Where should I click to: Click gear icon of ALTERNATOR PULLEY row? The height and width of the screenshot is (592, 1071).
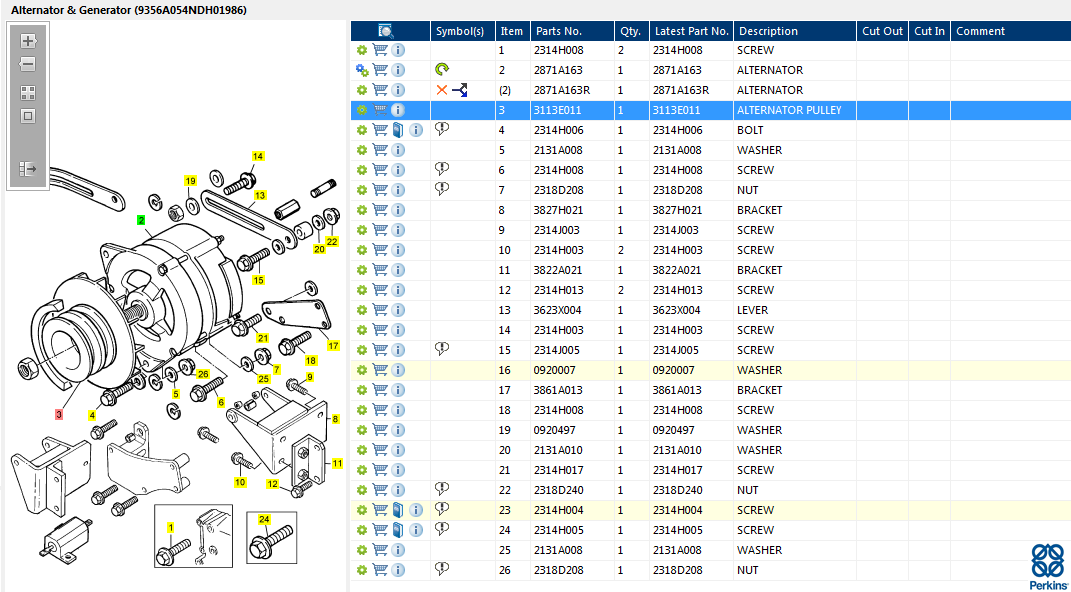tap(362, 110)
